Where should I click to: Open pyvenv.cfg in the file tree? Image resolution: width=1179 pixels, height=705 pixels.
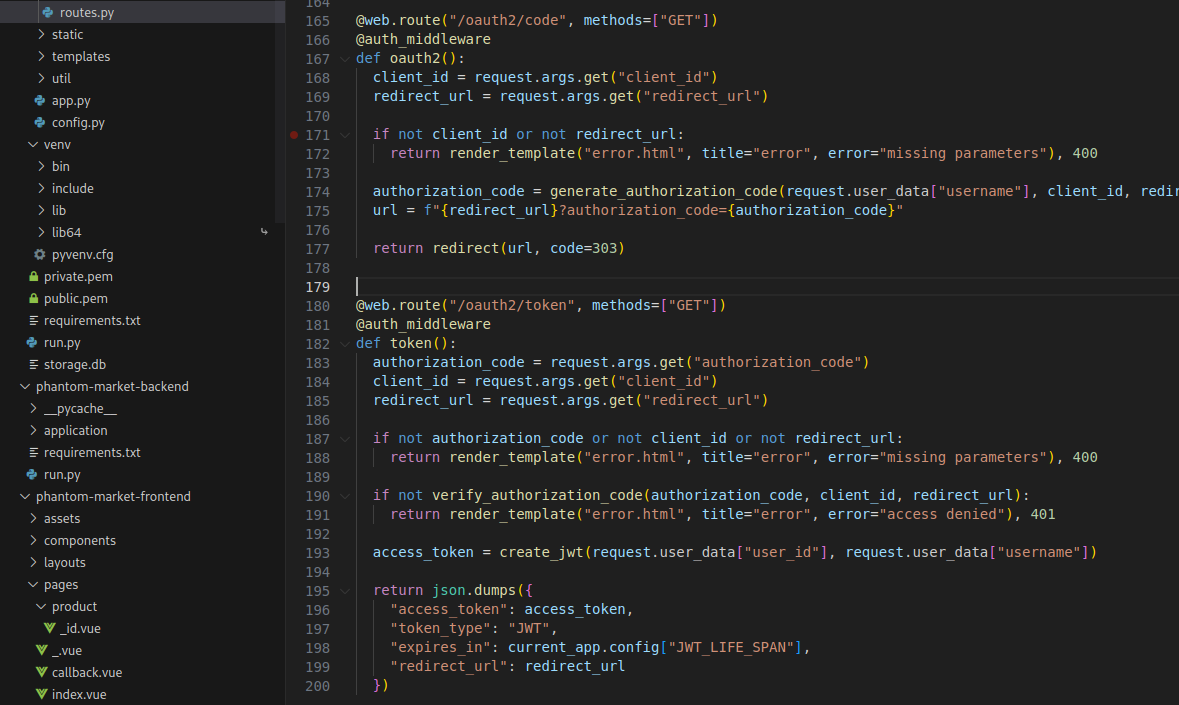(83, 255)
